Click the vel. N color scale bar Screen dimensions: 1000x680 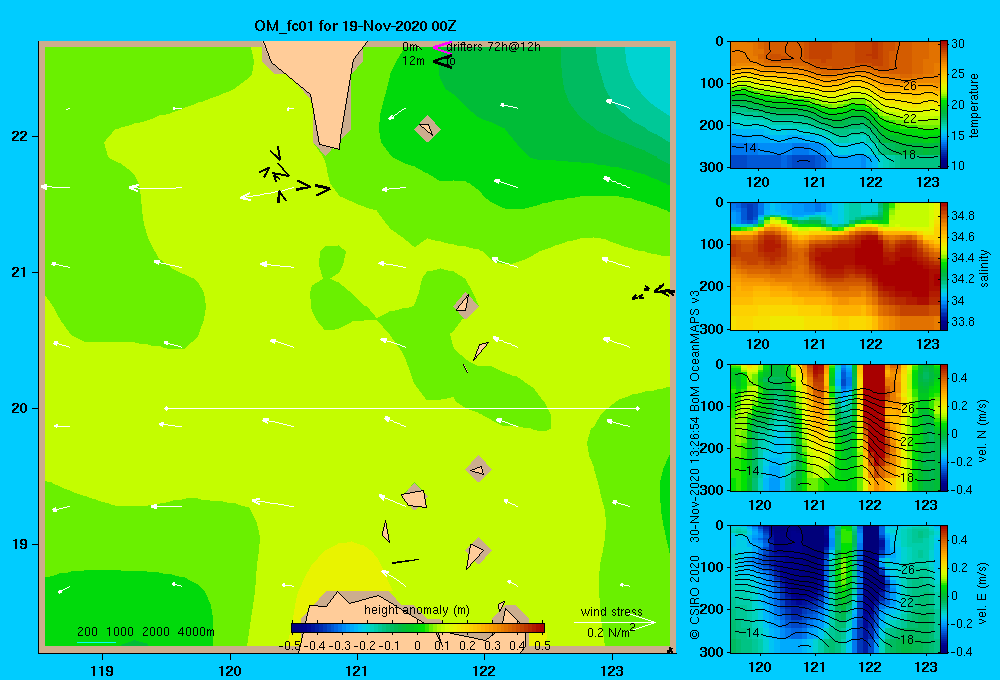click(x=944, y=427)
